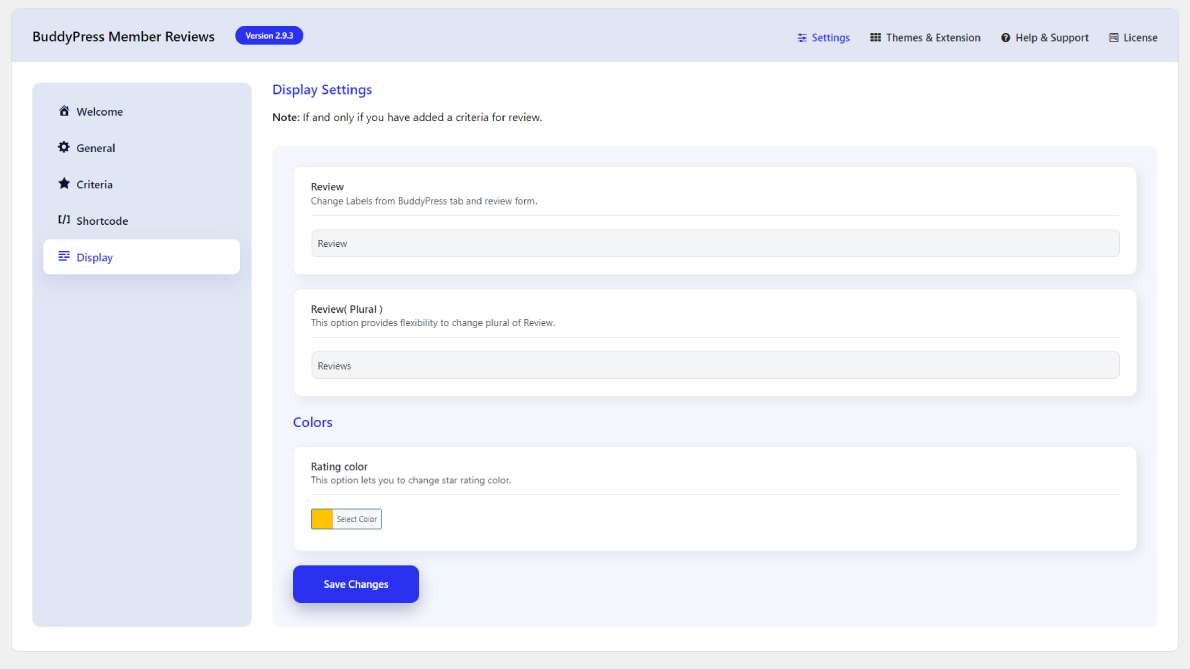Select the Display tab label
Screen dimensions: 1190x669
point(94,257)
